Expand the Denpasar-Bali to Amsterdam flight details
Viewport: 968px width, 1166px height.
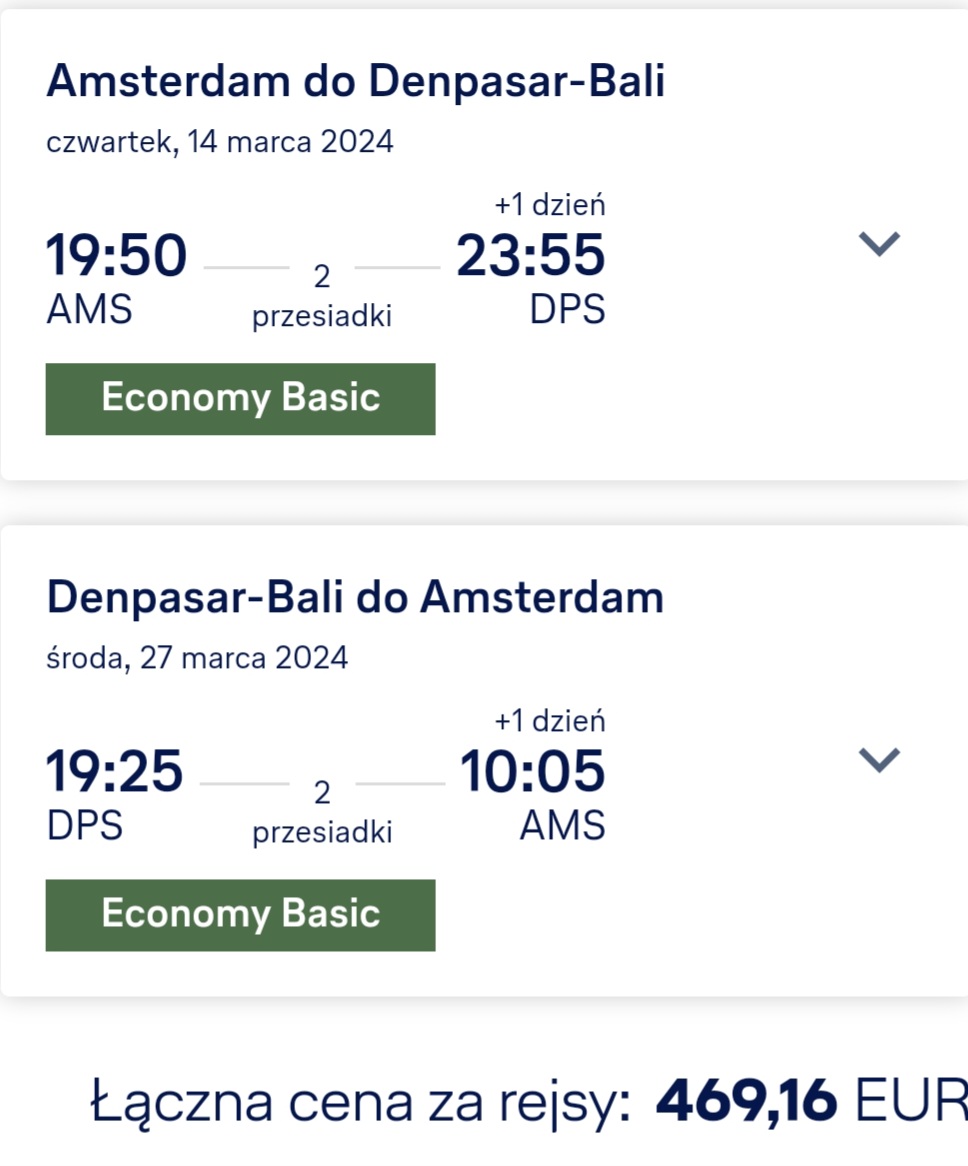click(x=880, y=760)
